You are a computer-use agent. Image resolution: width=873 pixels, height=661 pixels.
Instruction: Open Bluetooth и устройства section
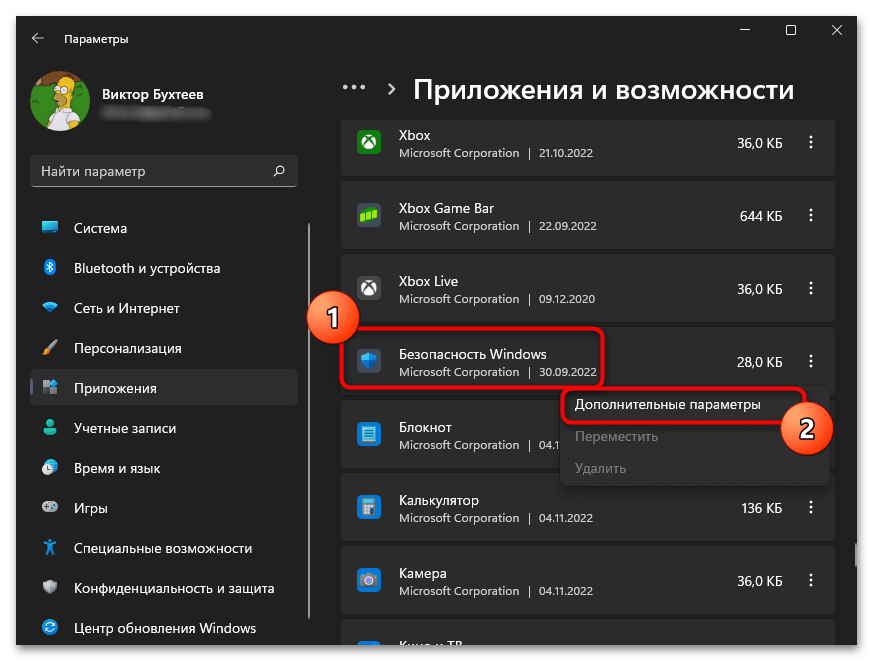point(164,268)
